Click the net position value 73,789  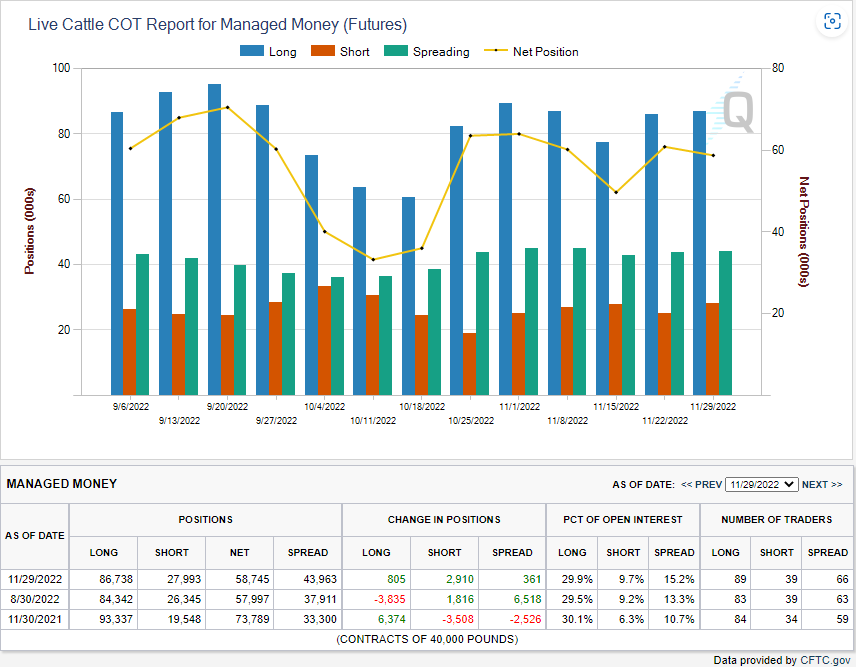(252, 620)
